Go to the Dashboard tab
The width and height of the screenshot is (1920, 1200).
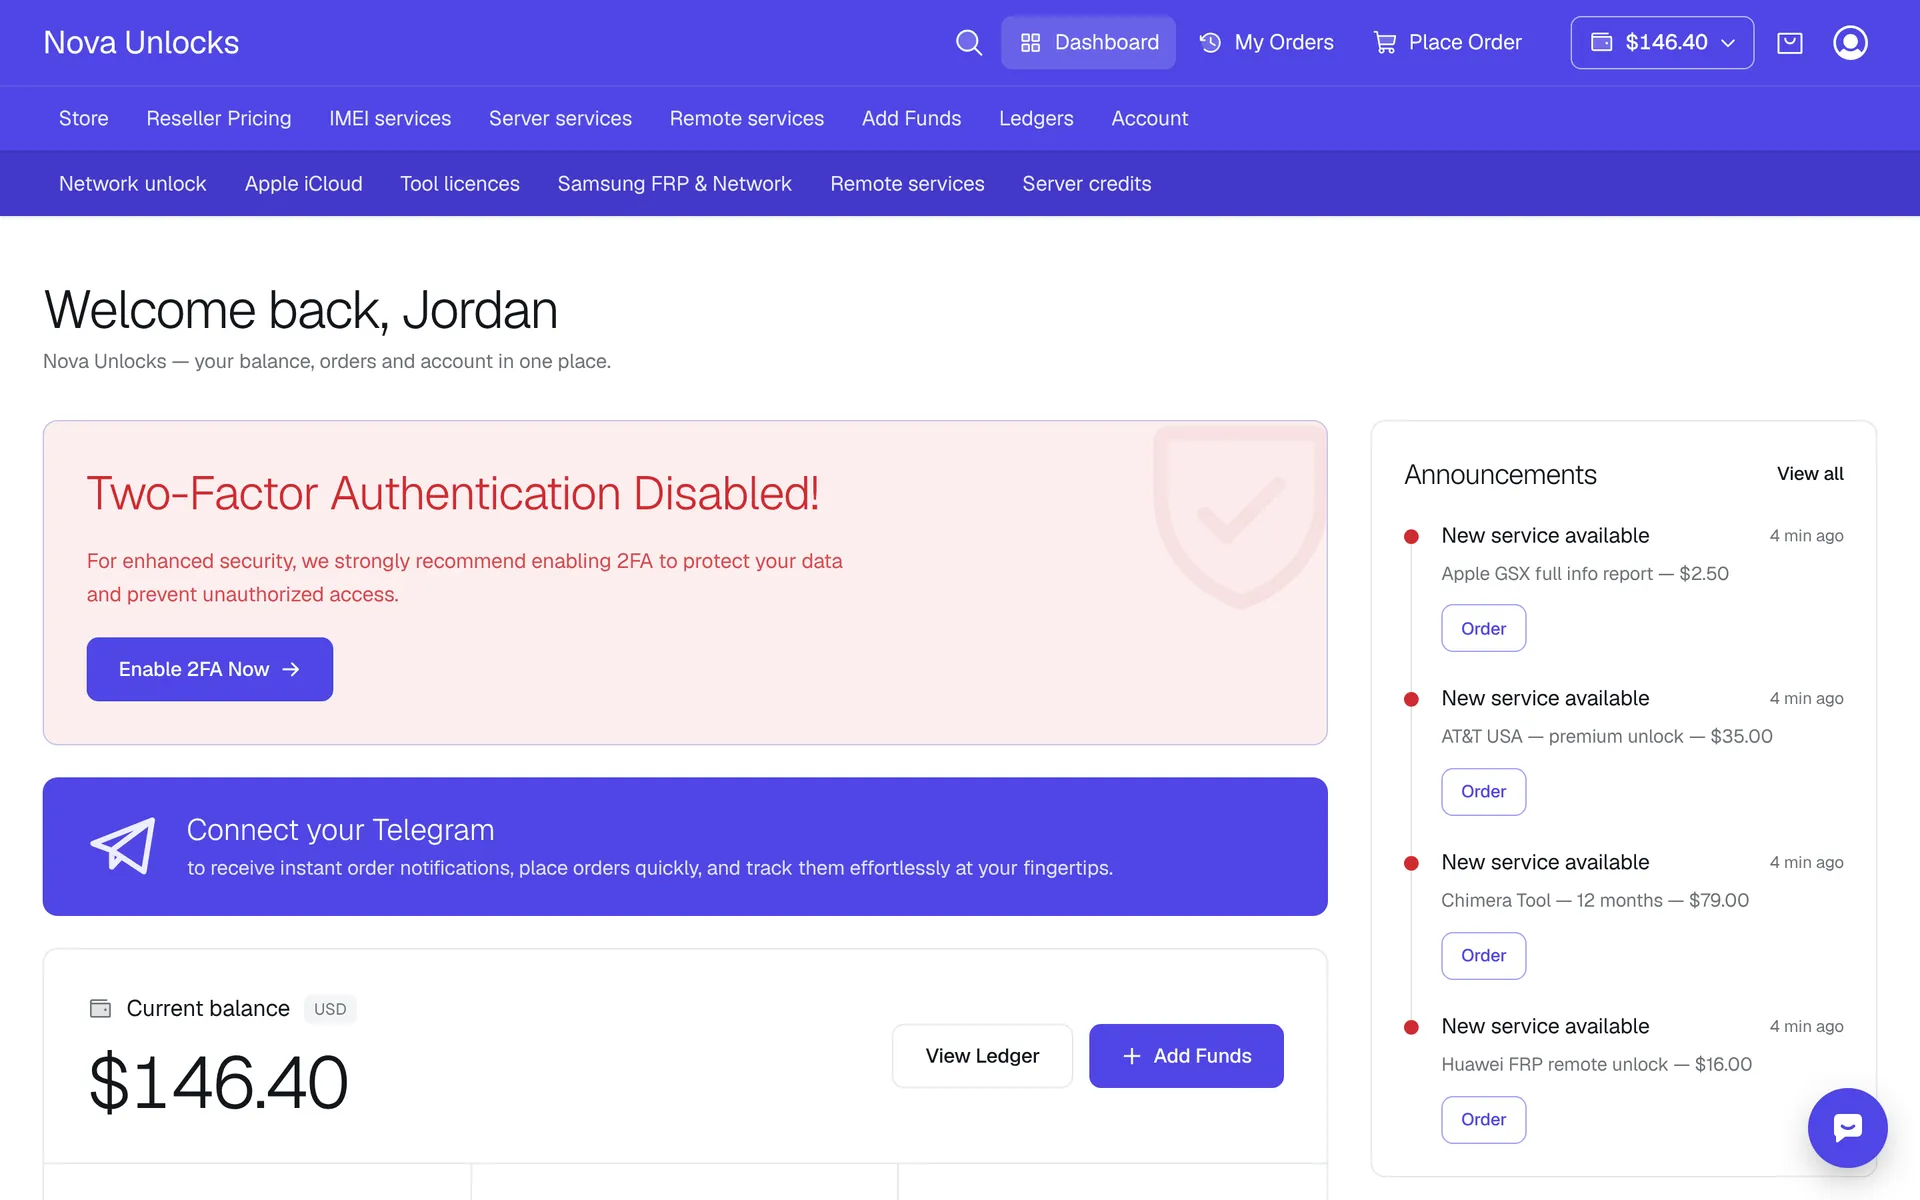pos(1088,42)
